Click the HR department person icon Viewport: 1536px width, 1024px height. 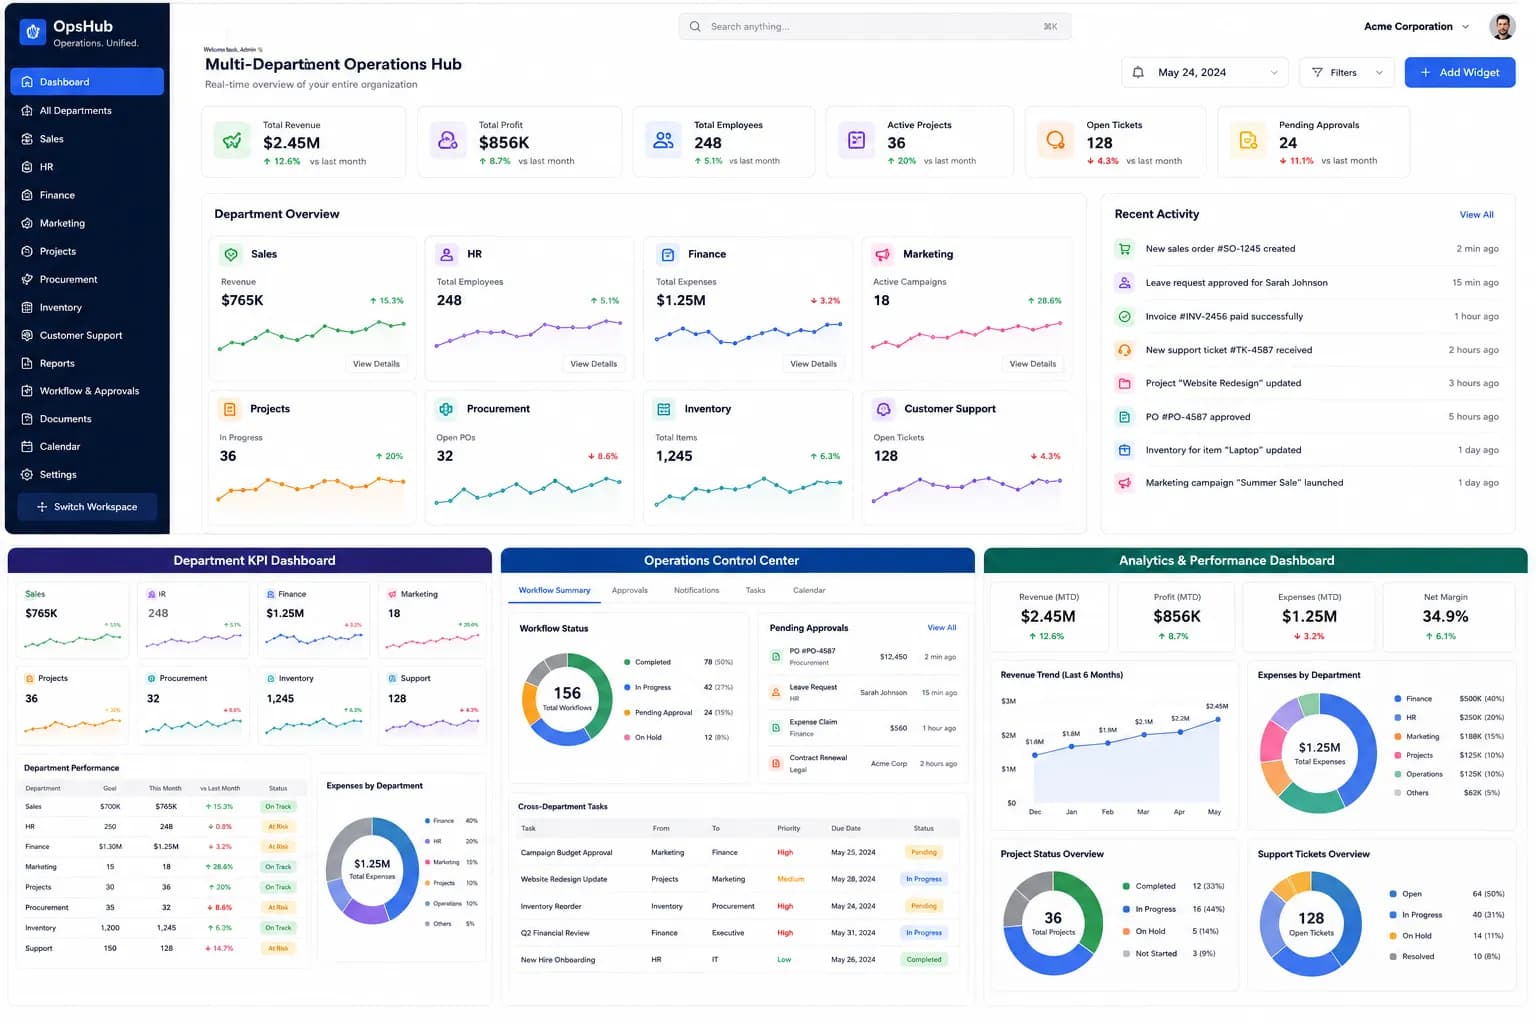click(447, 254)
